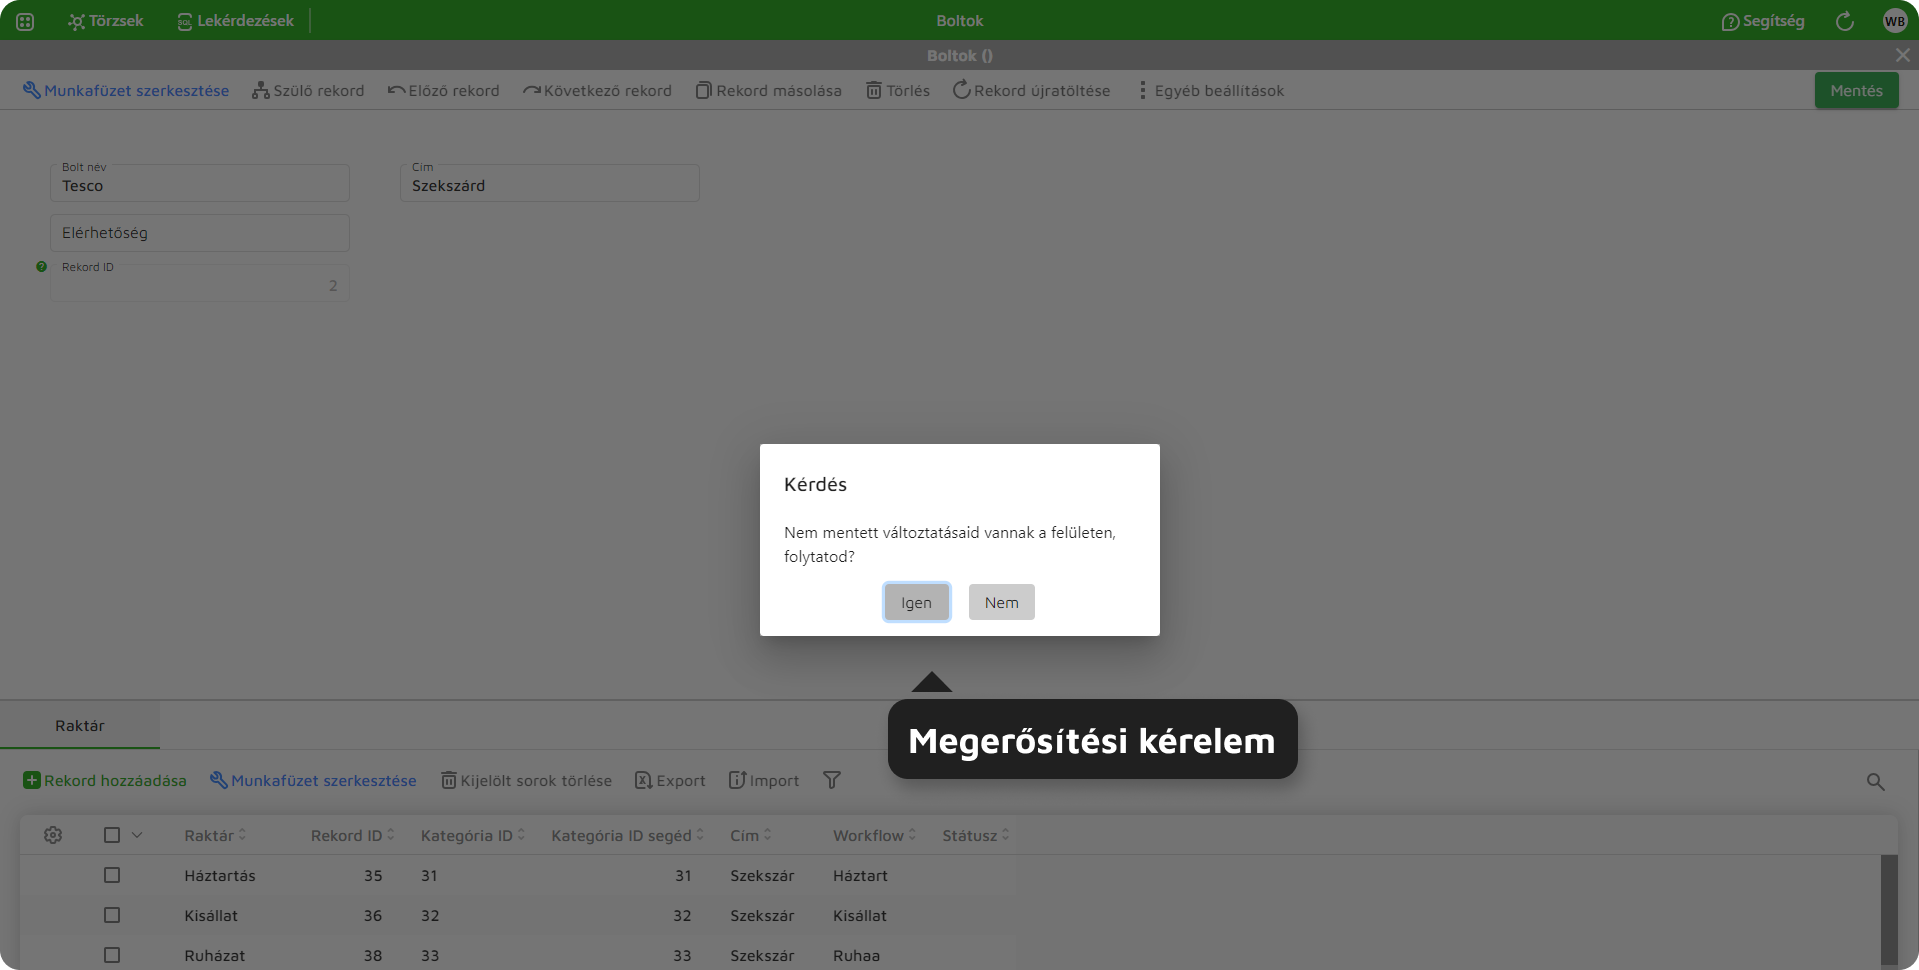The height and width of the screenshot is (970, 1919).
Task: Select the Kisállat row checkbox
Action: coord(112,915)
